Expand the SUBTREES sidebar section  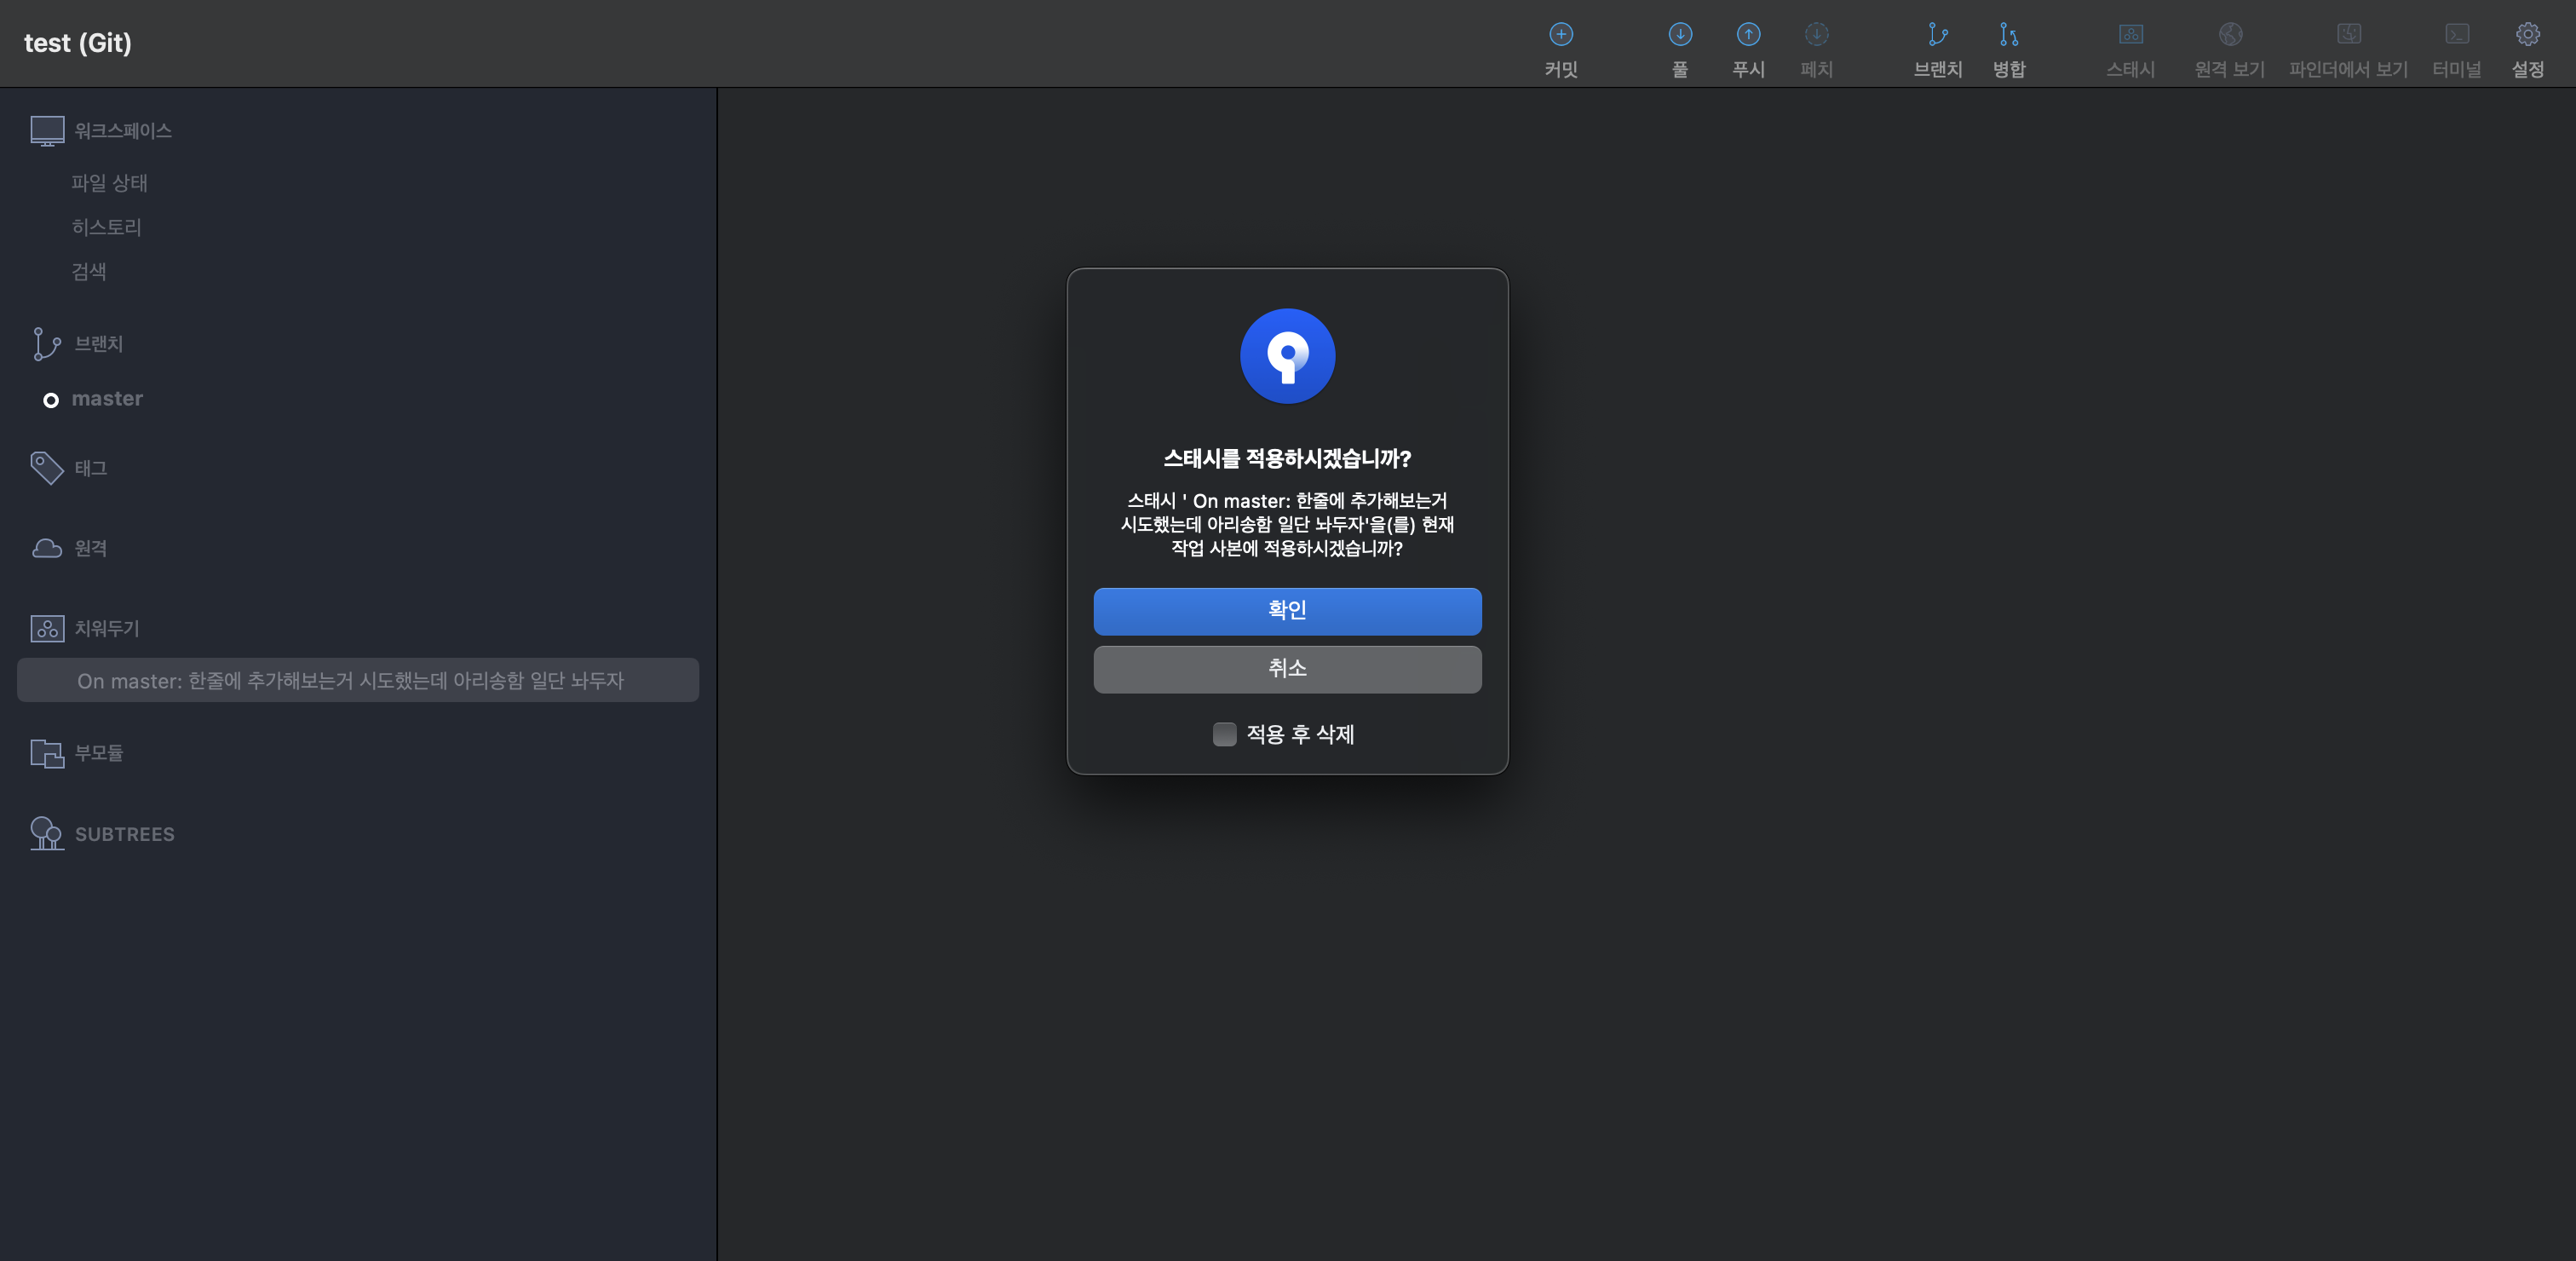click(124, 834)
